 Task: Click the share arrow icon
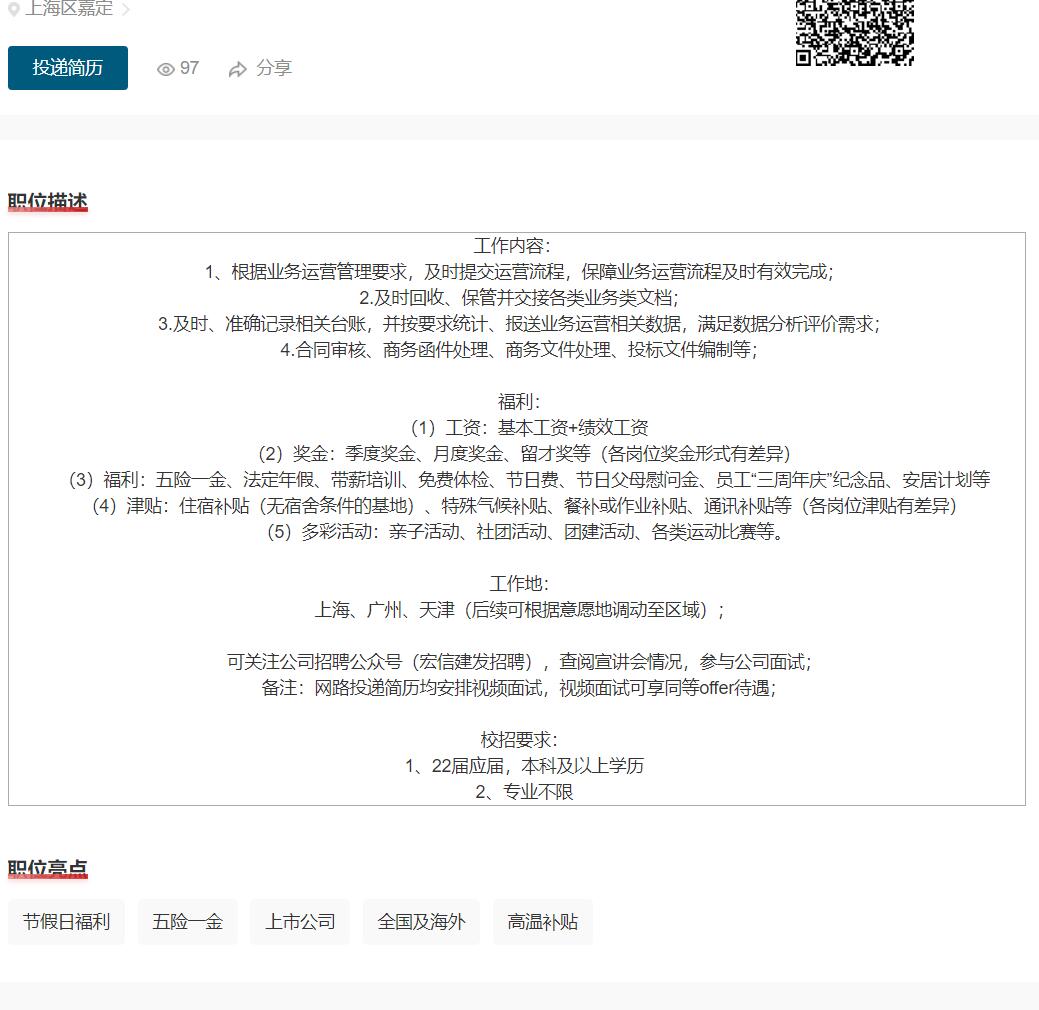[237, 69]
